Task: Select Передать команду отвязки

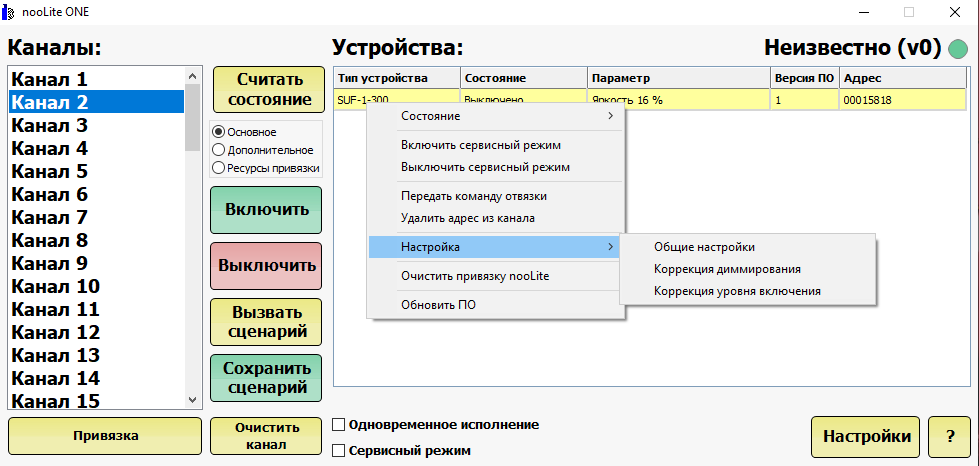Action: point(496,196)
